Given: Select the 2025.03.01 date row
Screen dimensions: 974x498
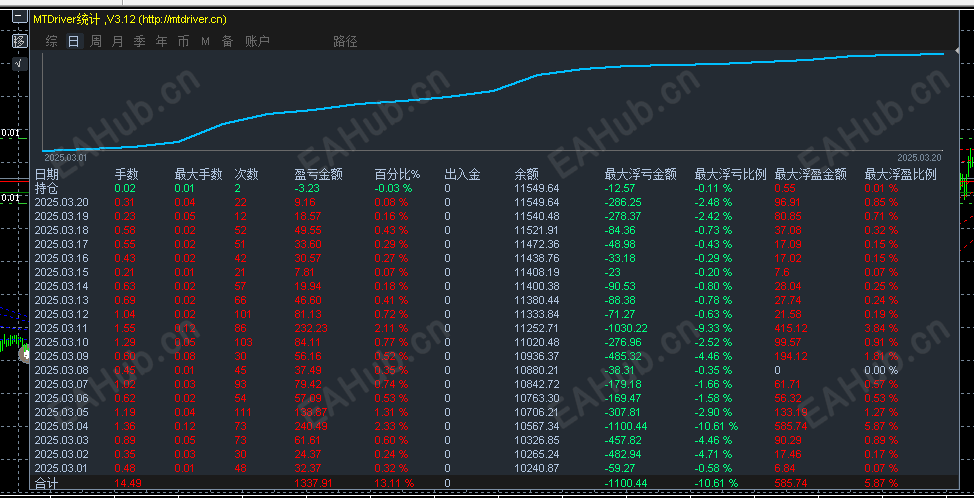Looking at the screenshot, I should pyautogui.click(x=61, y=468).
